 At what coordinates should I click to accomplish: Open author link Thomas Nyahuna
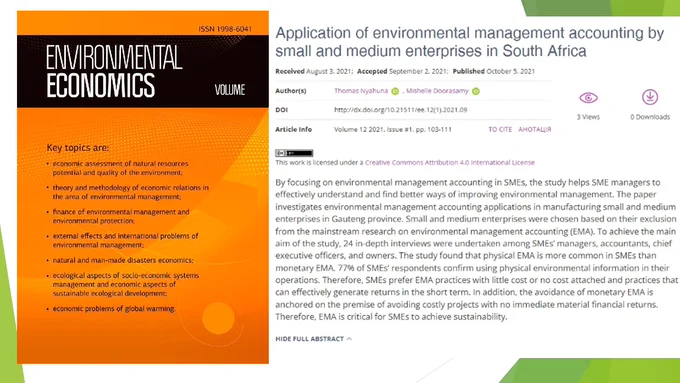pyautogui.click(x=361, y=91)
